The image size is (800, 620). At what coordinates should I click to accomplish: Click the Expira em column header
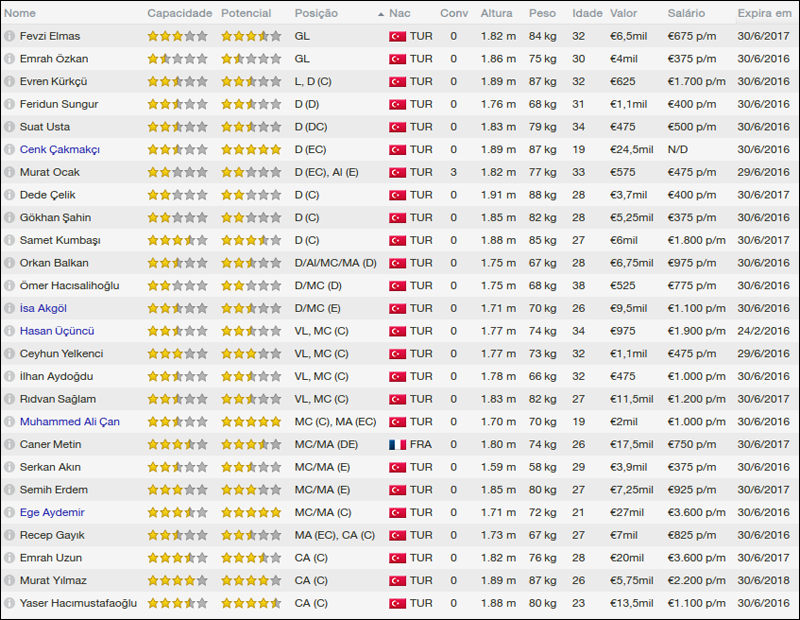(x=765, y=13)
